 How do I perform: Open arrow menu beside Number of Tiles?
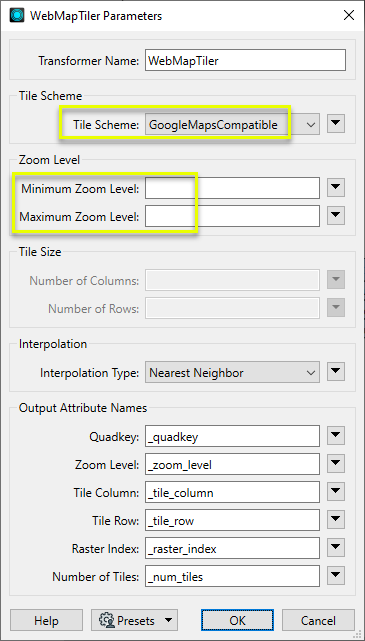pos(336,576)
